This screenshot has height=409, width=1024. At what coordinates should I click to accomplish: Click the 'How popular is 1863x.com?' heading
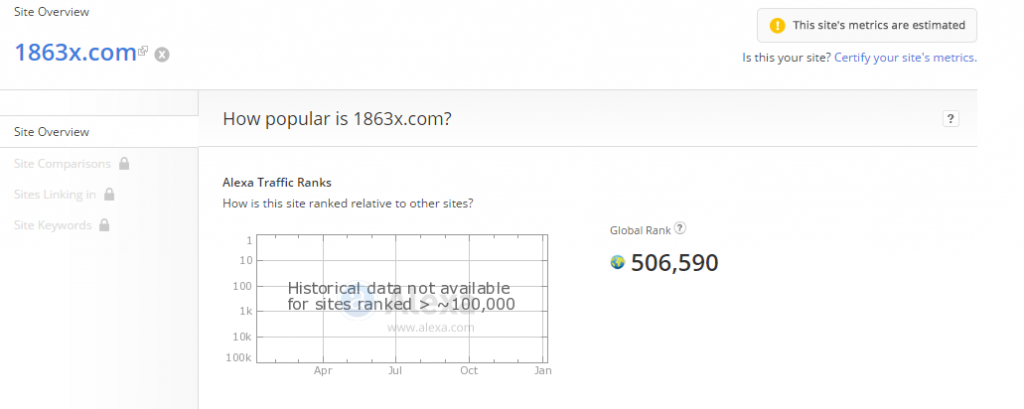point(337,119)
